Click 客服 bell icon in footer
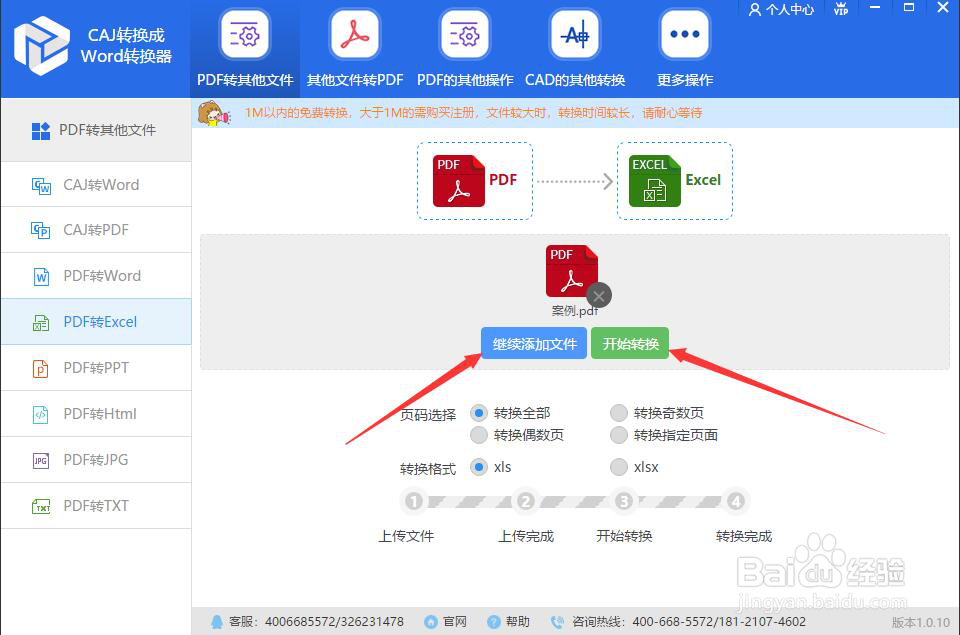 click(x=217, y=622)
